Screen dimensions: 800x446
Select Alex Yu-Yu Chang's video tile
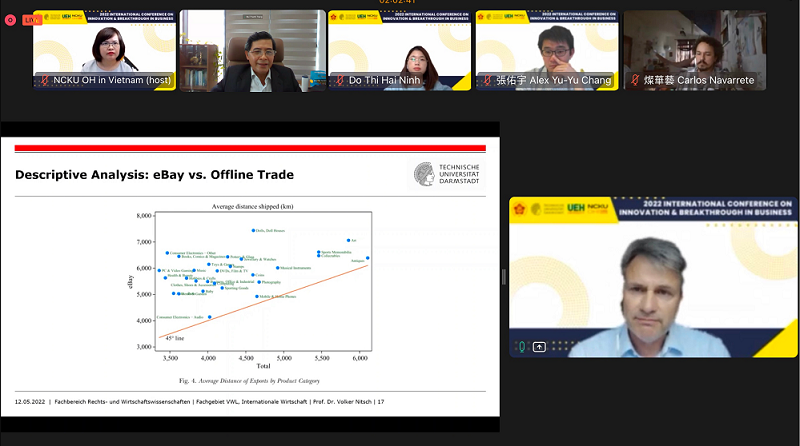[x=547, y=51]
